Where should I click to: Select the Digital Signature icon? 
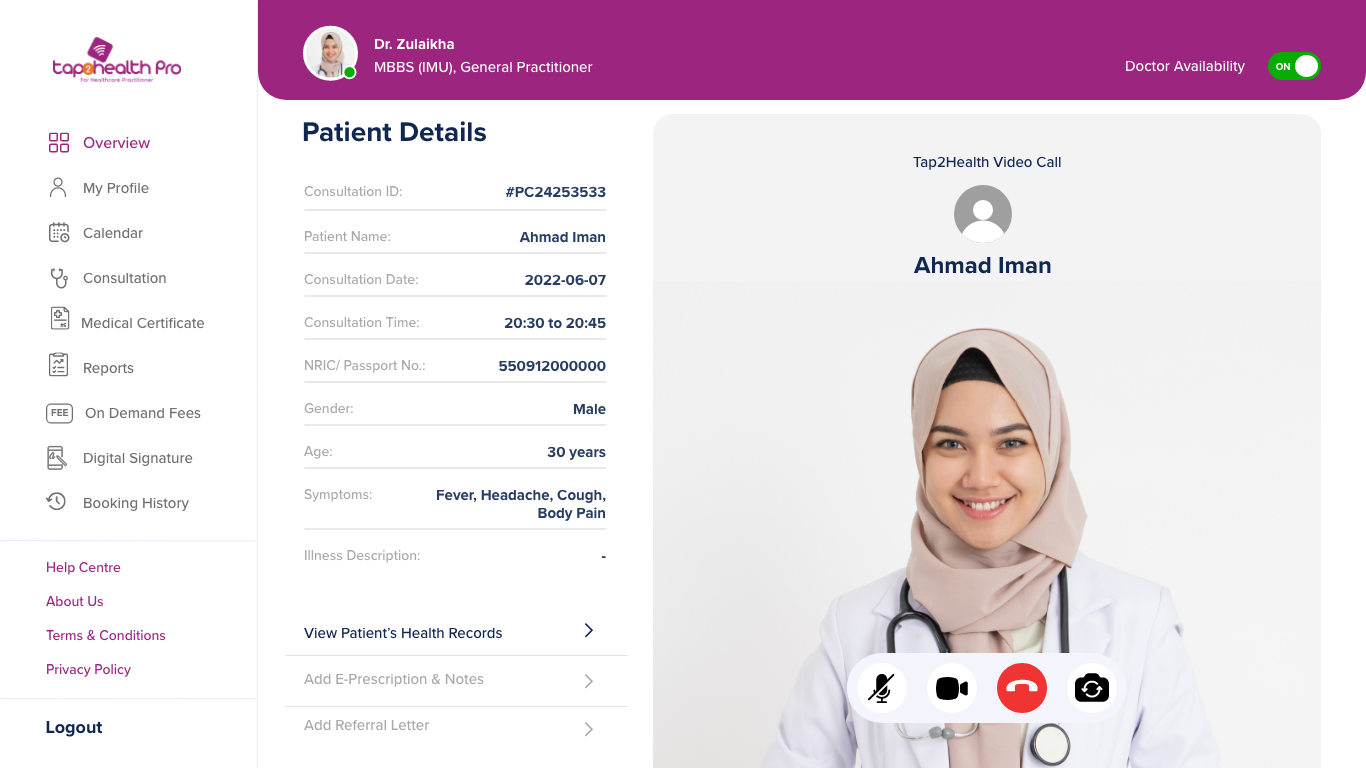tap(57, 458)
